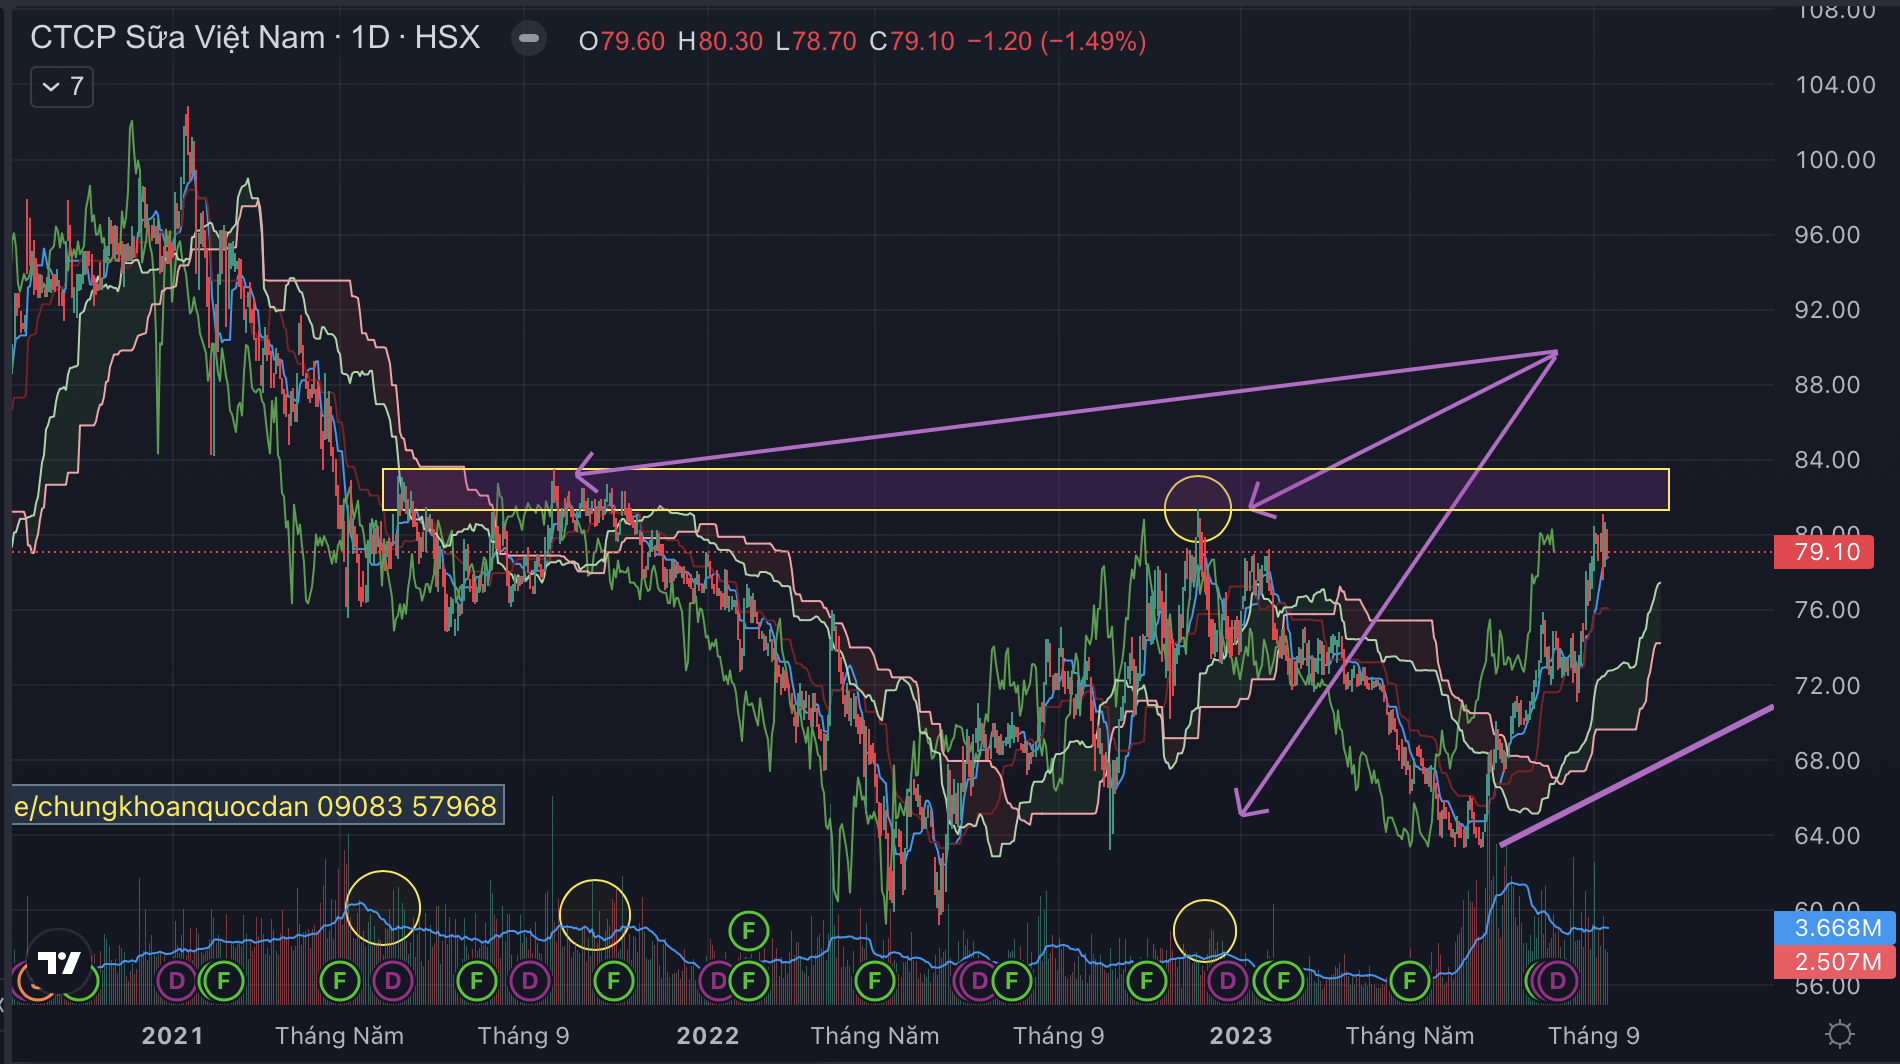Image resolution: width=1900 pixels, height=1064 pixels.
Task: Click F marker between second Tháng 9 and 2023
Action: pos(1147,981)
